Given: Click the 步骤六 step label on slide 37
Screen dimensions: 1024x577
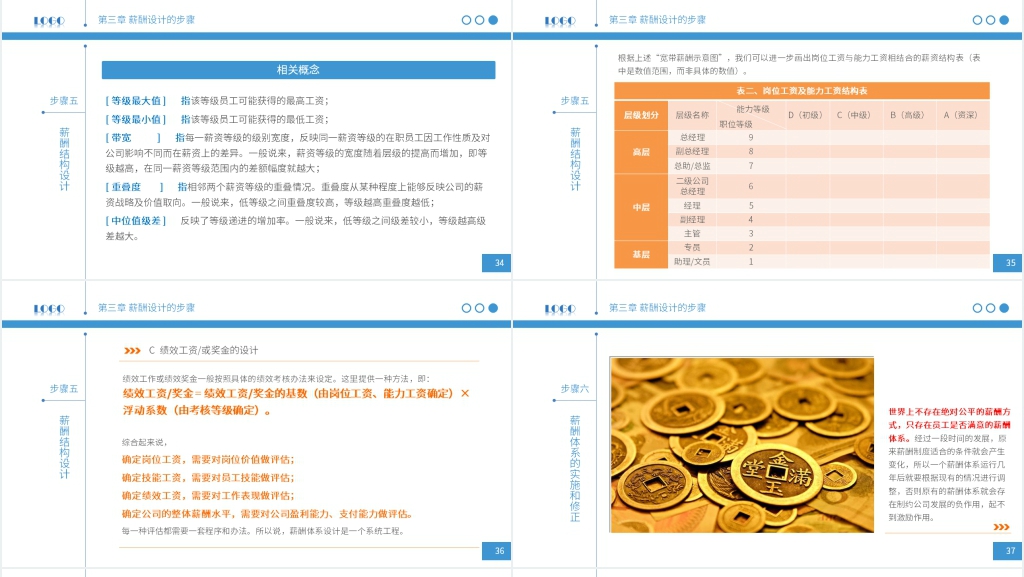Looking at the screenshot, I should (x=575, y=389).
